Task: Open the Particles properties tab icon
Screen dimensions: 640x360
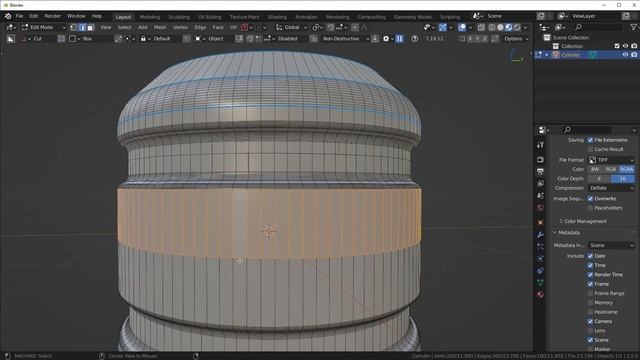Action: (x=540, y=247)
